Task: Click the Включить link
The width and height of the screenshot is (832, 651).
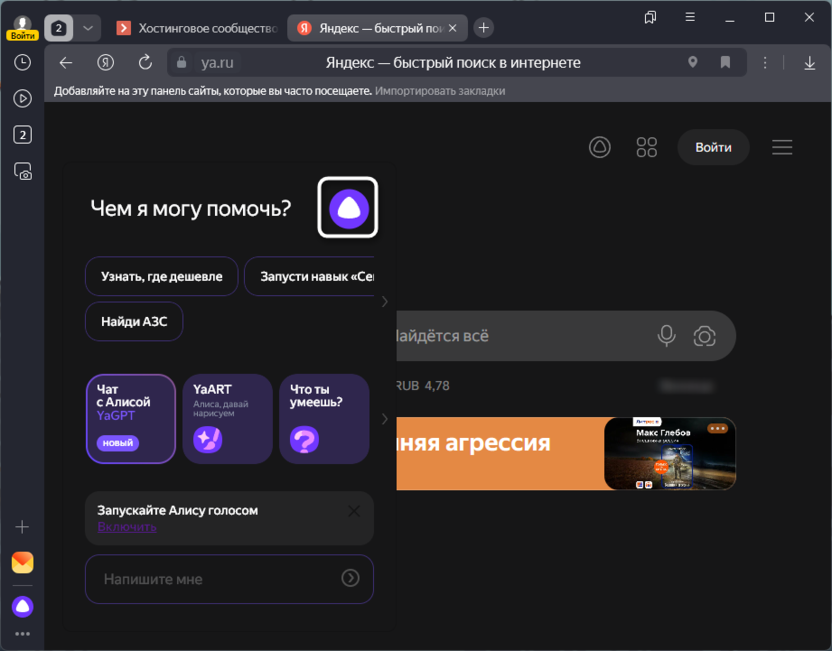Action: tap(127, 527)
